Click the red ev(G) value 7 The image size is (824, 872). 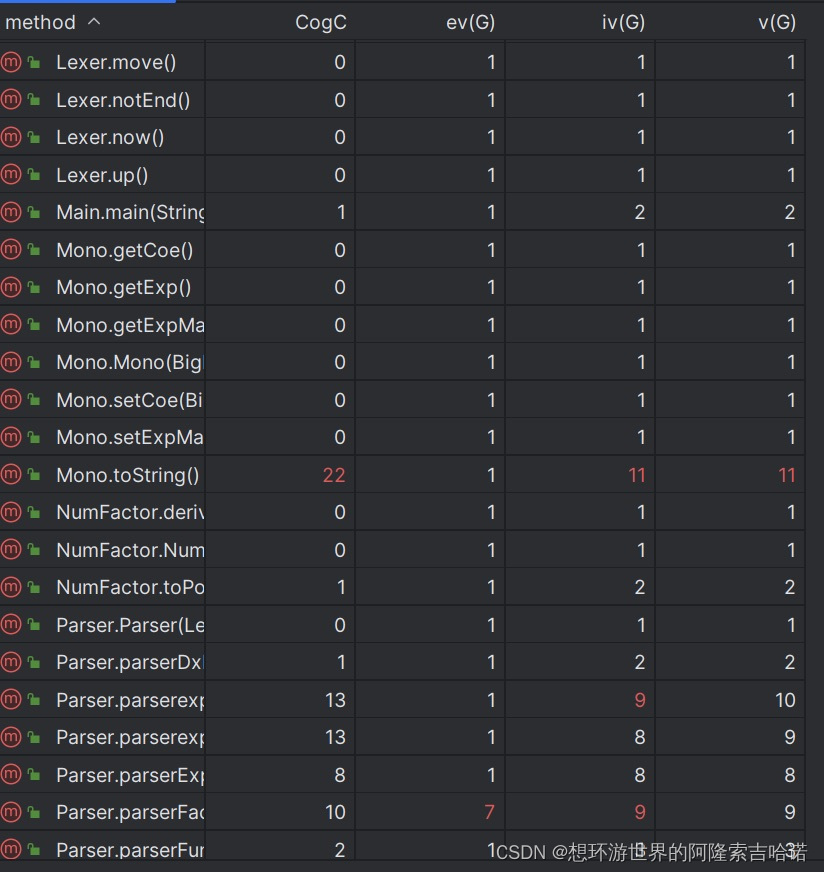[x=489, y=812]
